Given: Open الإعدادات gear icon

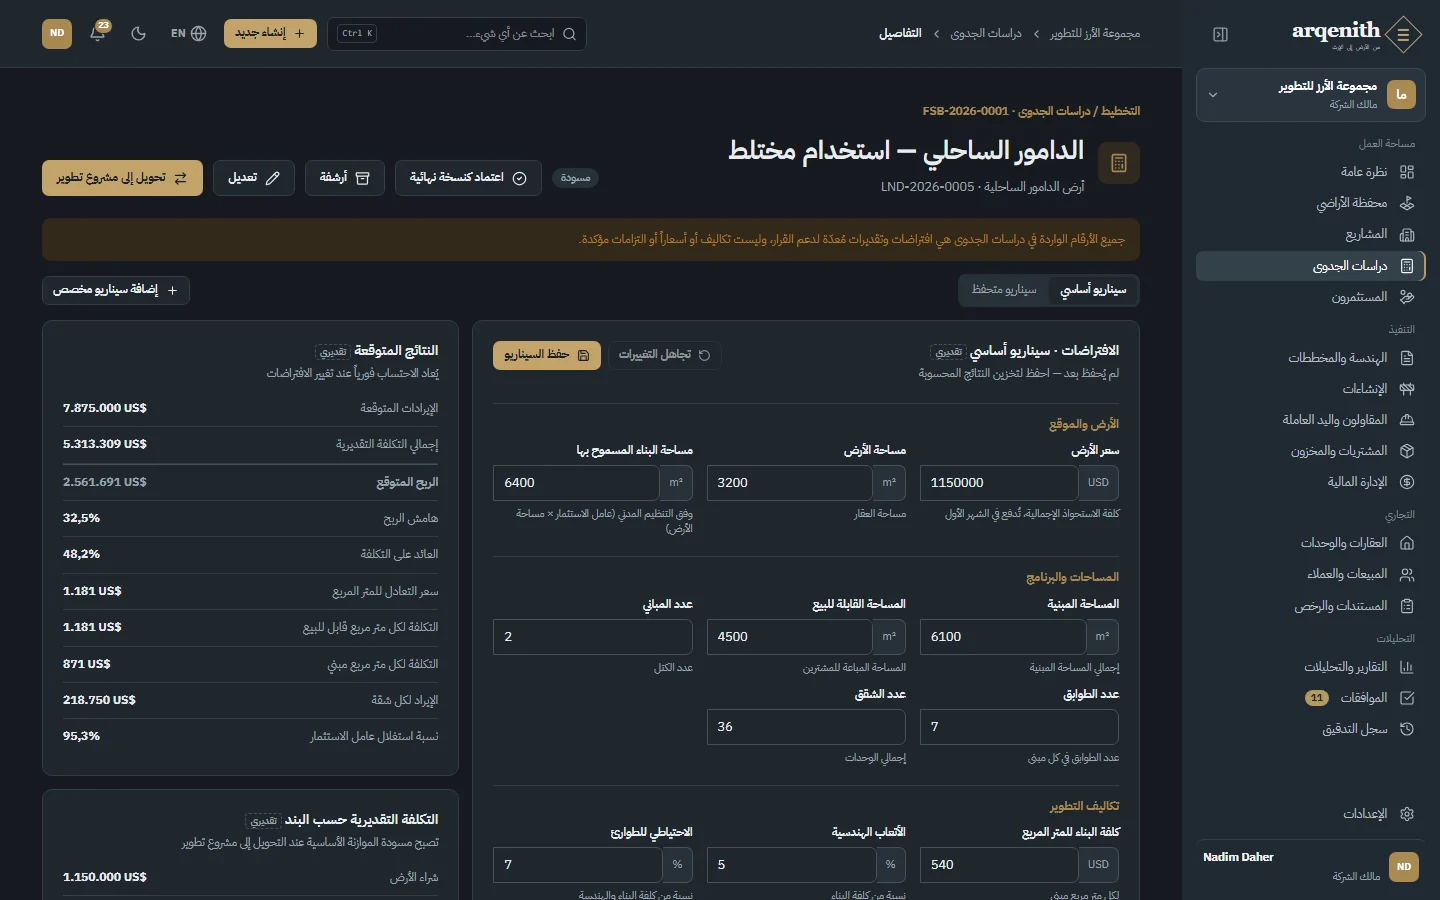Looking at the screenshot, I should point(1407,814).
